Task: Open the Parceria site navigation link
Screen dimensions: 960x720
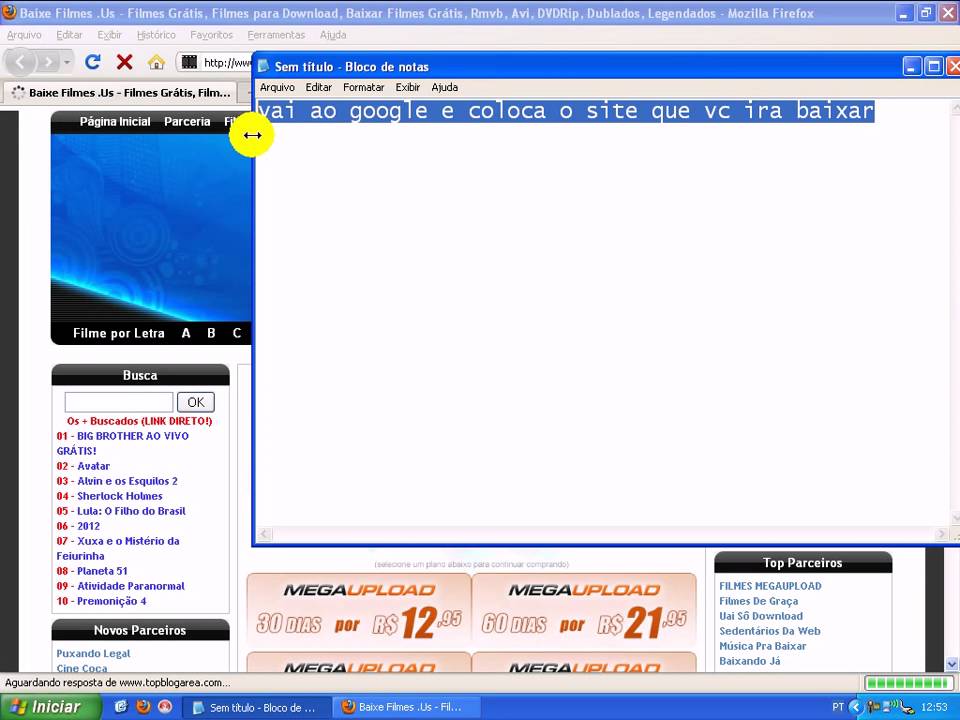Action: (187, 121)
